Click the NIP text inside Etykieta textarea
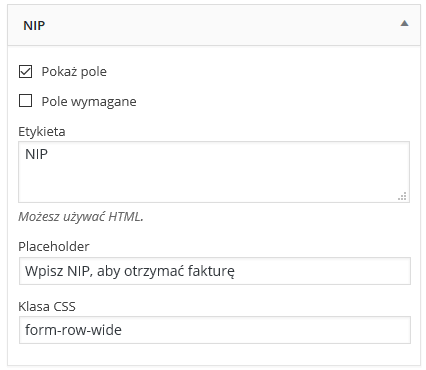The image size is (426, 370). 36,154
